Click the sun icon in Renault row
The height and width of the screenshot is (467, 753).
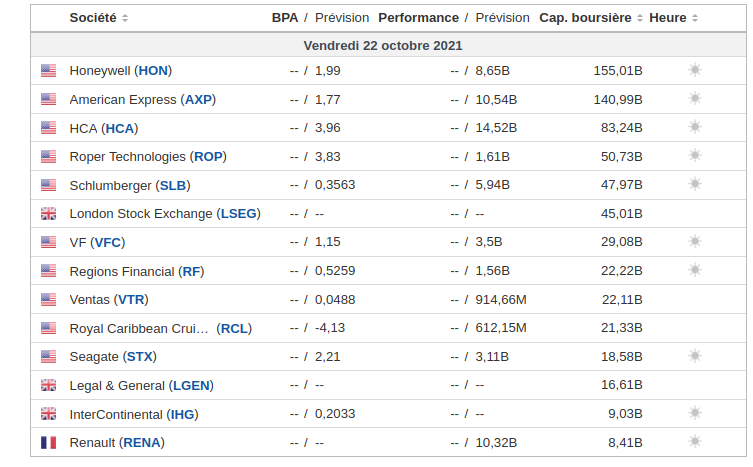695,442
